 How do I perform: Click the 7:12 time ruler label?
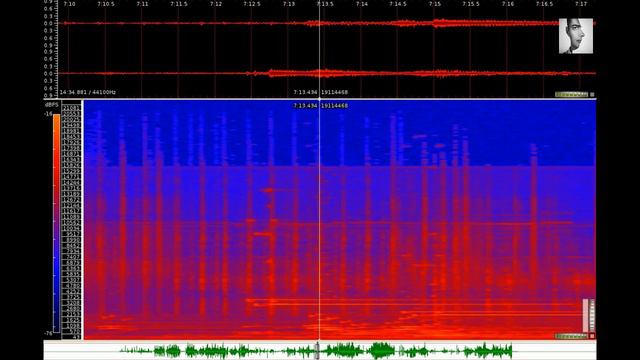click(216, 4)
